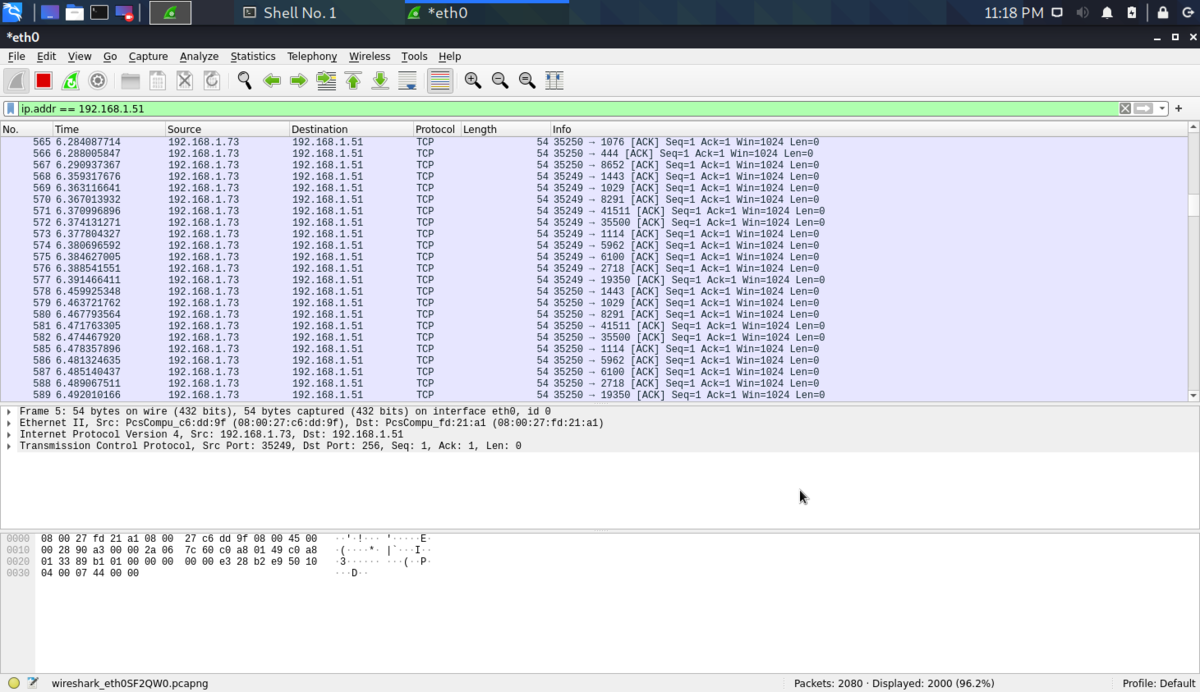Screen dimensions: 1200x692
Task: Open the File menu
Action: point(16,56)
